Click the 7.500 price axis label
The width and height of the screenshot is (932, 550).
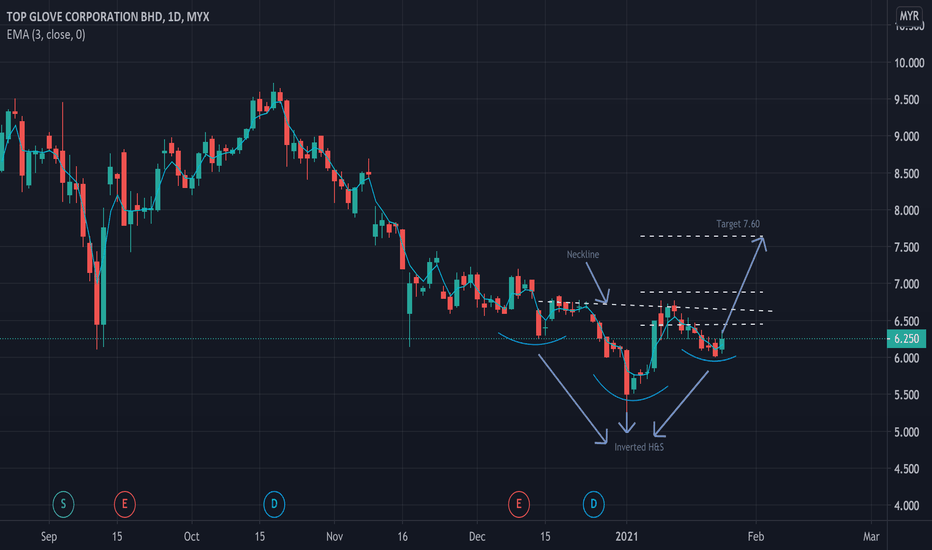coord(909,247)
